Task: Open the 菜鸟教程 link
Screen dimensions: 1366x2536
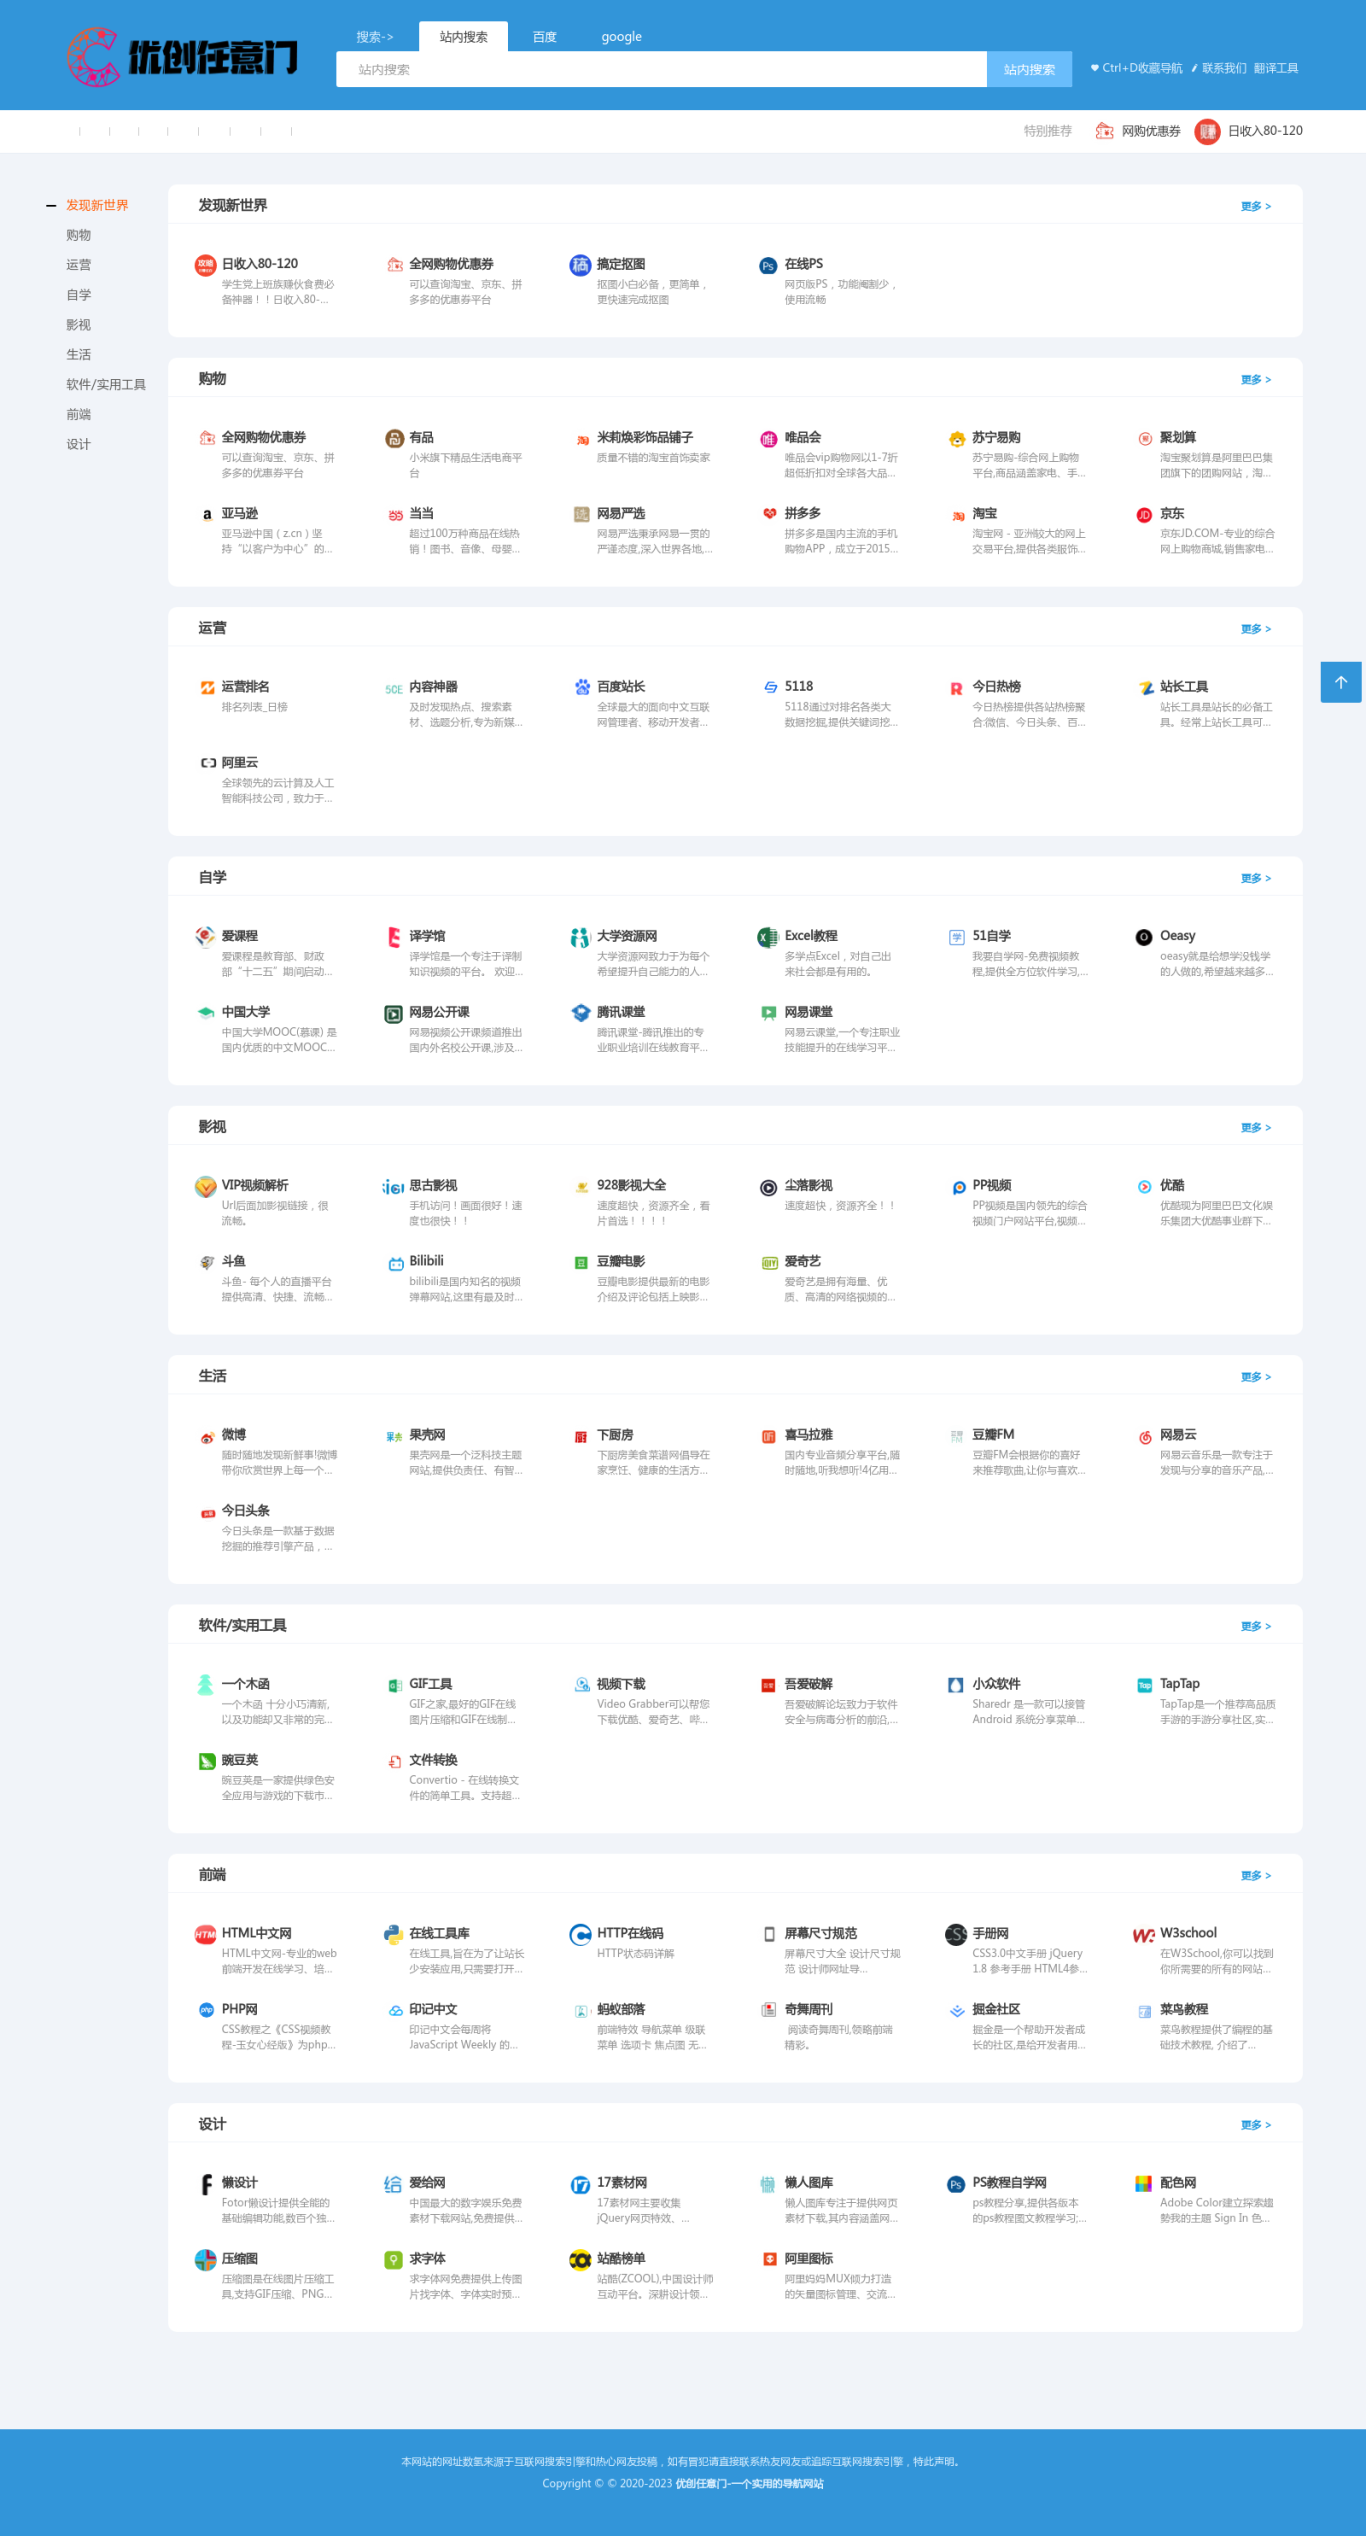Action: 1184,2009
